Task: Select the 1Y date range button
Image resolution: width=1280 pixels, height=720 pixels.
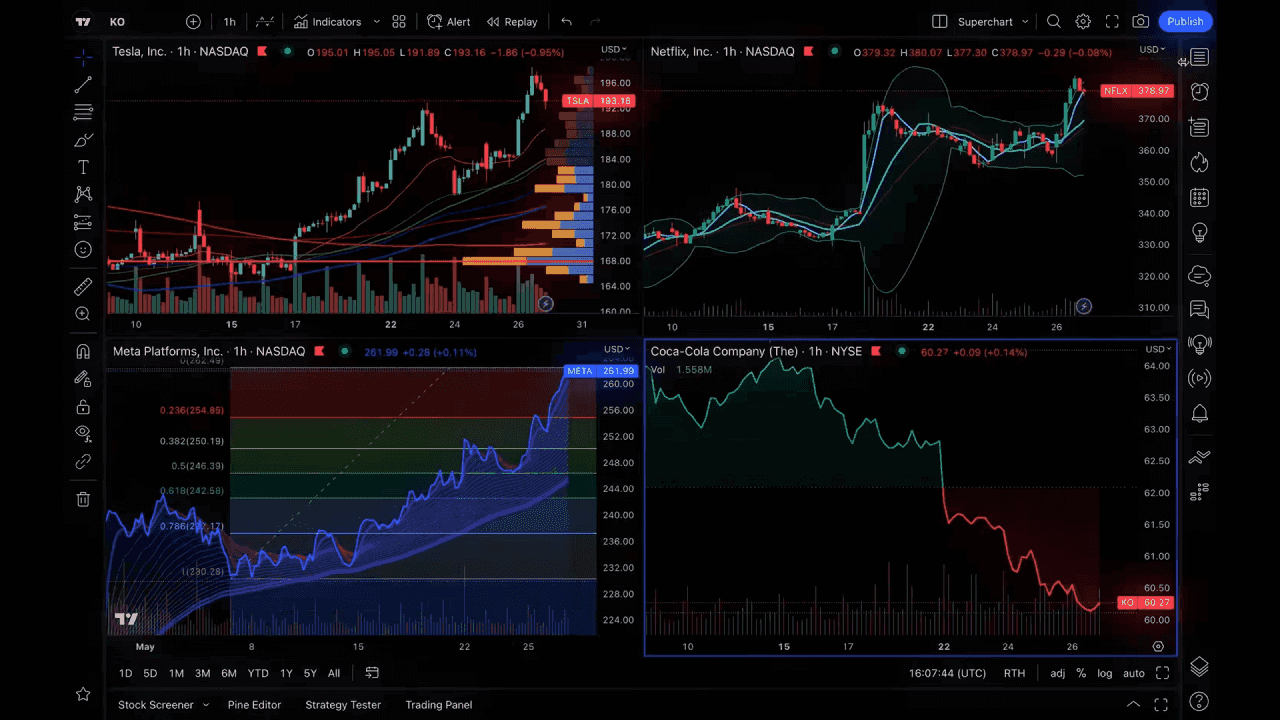Action: tap(286, 673)
